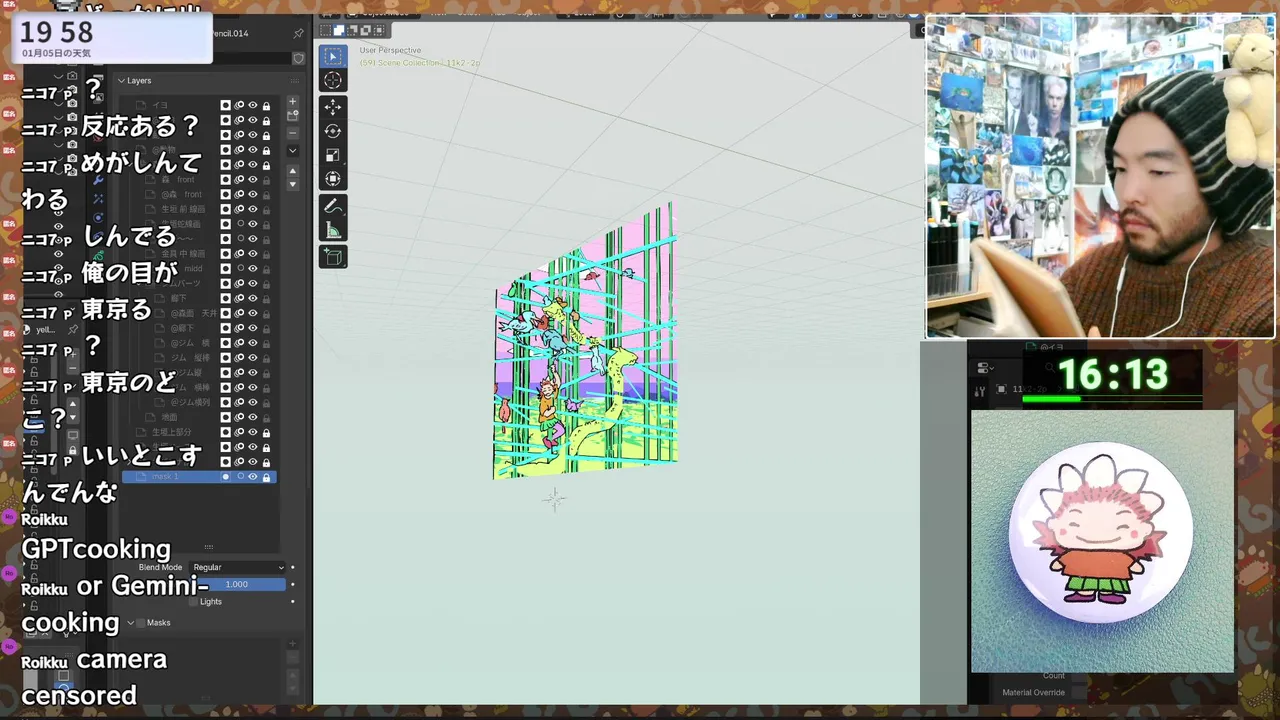Toggle the pin icon in properties header
The width and height of the screenshot is (1280, 720).
(x=298, y=33)
